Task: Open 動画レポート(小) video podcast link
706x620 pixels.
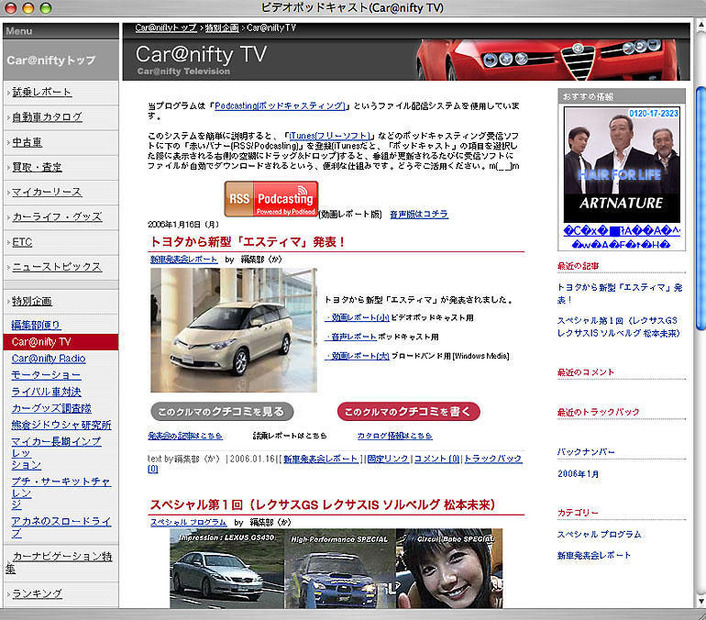Action: pyautogui.click(x=357, y=318)
